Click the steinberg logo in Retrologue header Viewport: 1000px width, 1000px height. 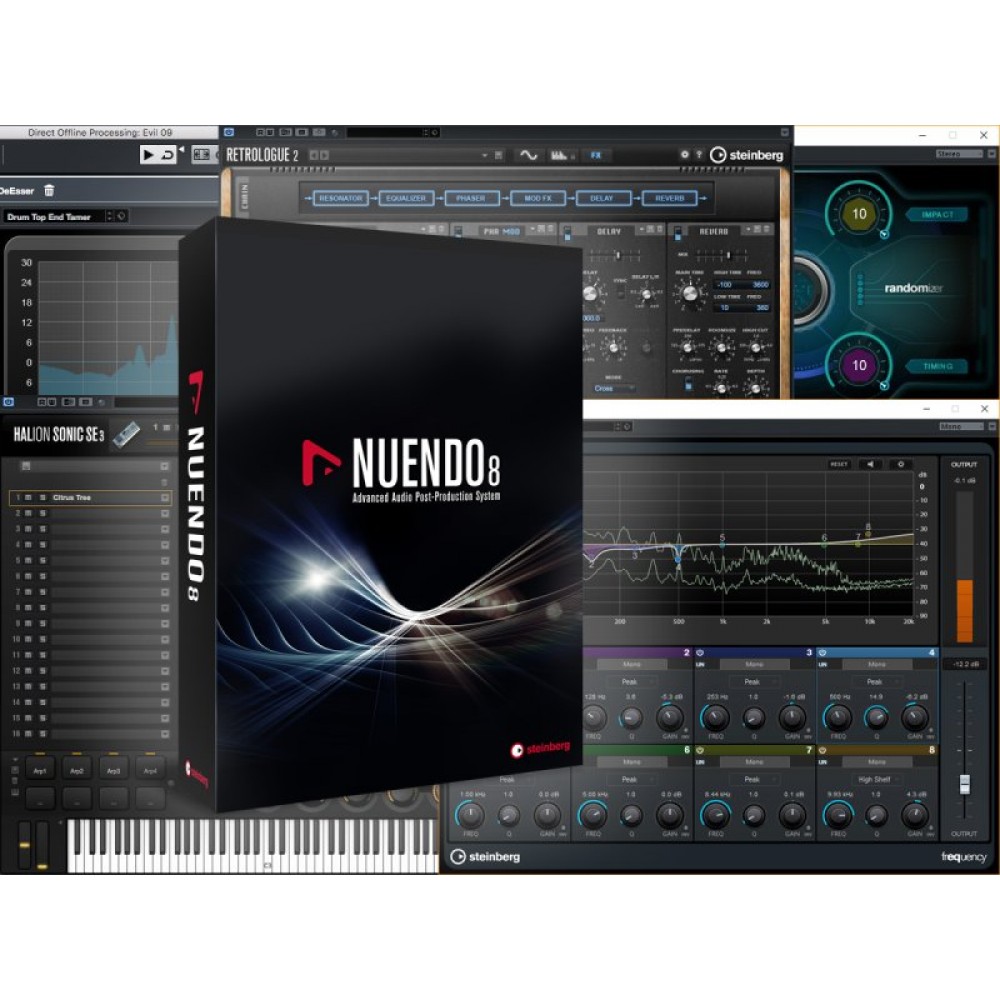(x=746, y=155)
